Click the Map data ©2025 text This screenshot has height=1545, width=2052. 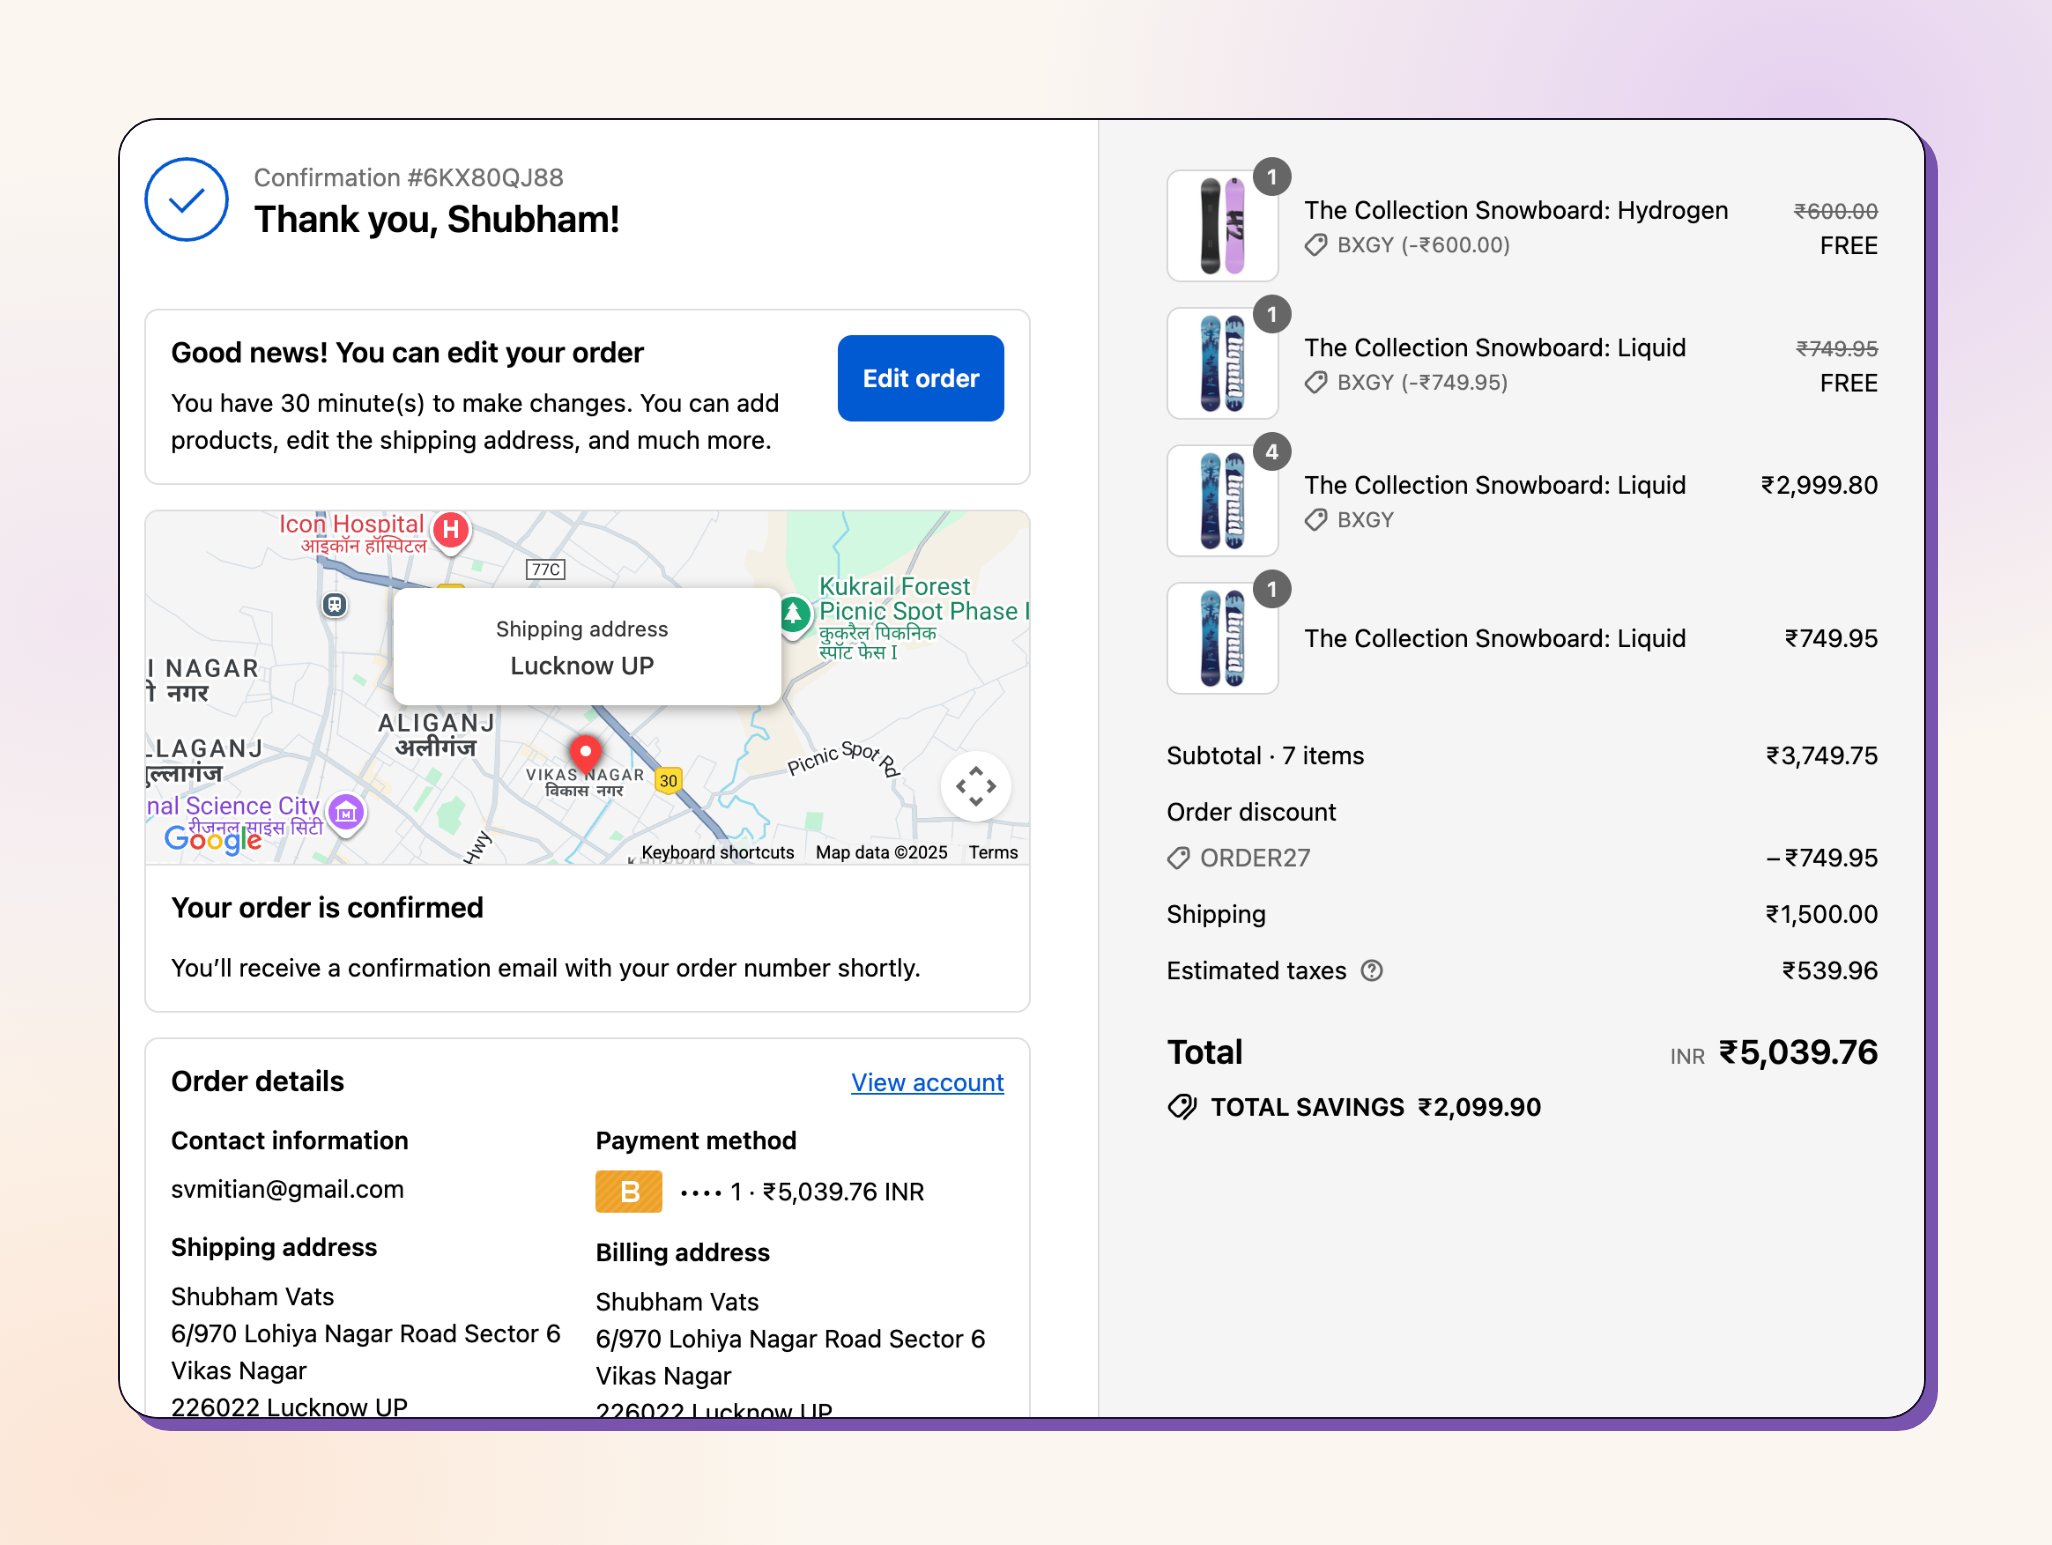click(x=881, y=852)
